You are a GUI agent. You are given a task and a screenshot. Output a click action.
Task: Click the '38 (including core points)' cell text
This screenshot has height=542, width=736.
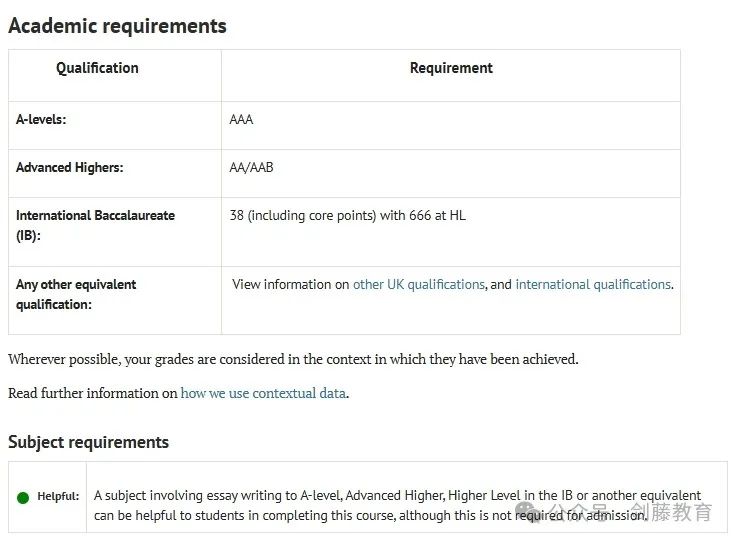tap(347, 215)
